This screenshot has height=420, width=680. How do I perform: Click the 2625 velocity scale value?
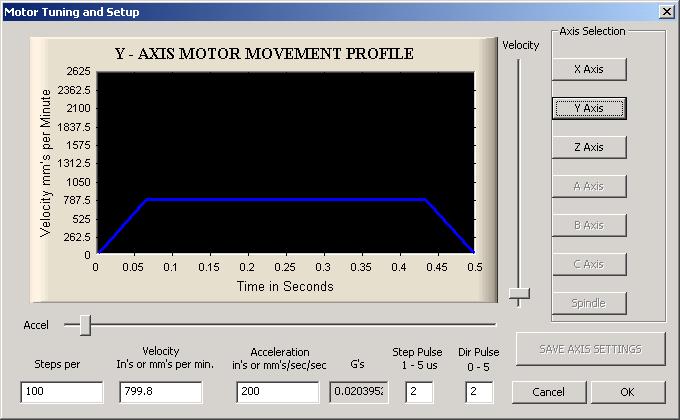78,71
